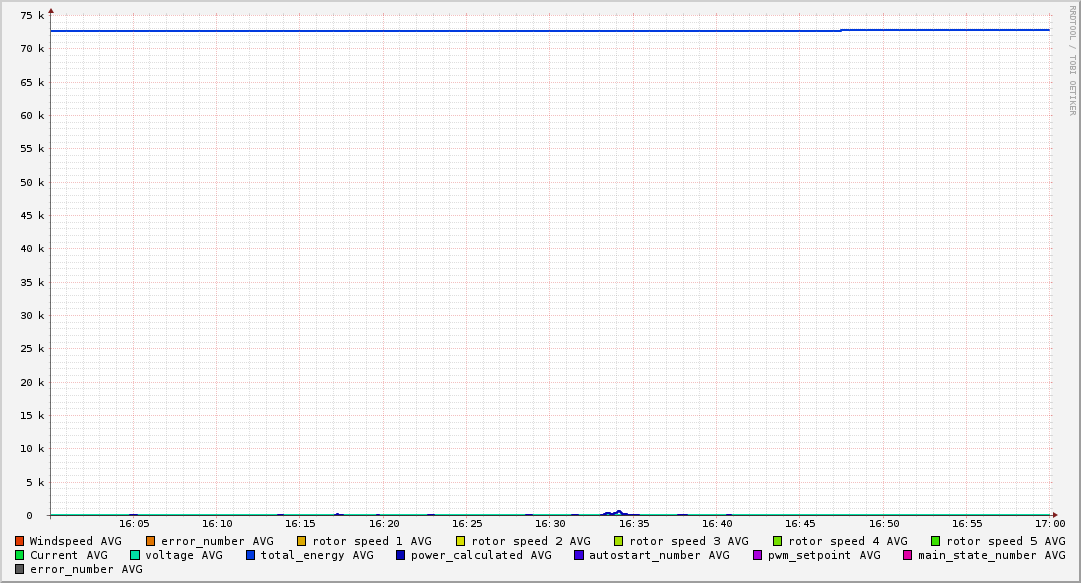Click the rotor speed 3 AVG legend swatch

619,541
